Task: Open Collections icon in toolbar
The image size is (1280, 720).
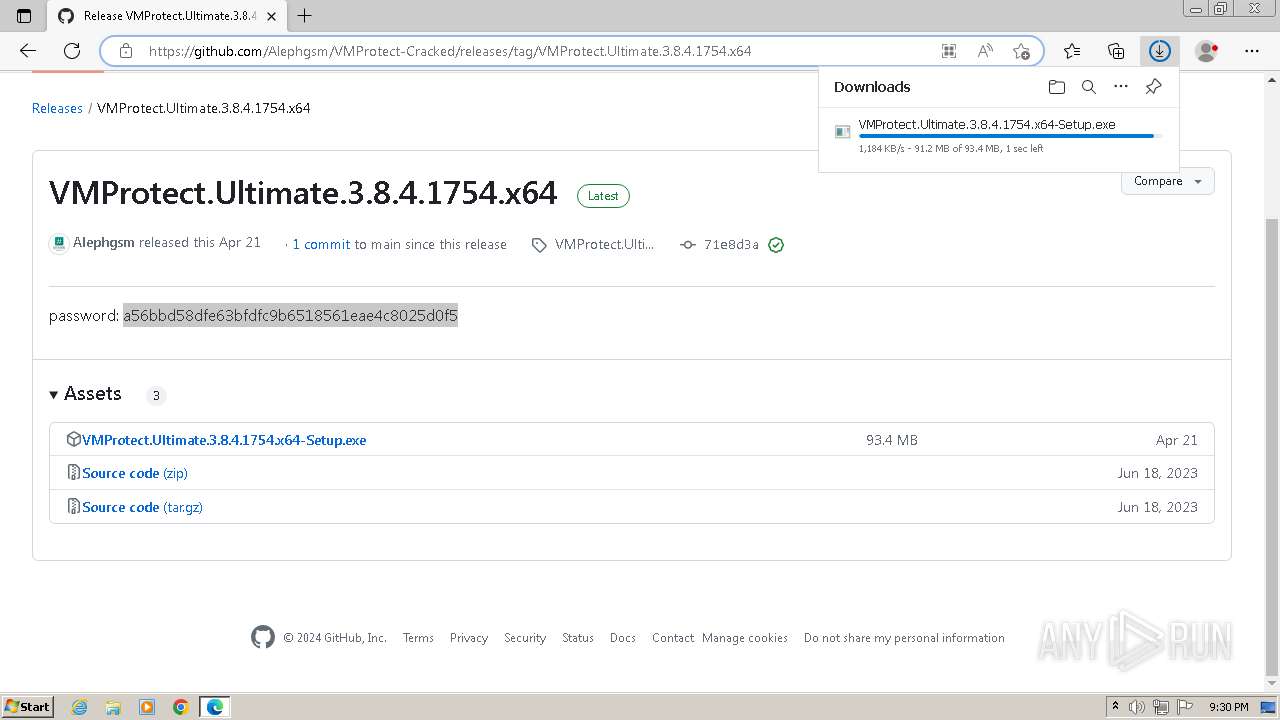Action: pyautogui.click(x=1116, y=51)
